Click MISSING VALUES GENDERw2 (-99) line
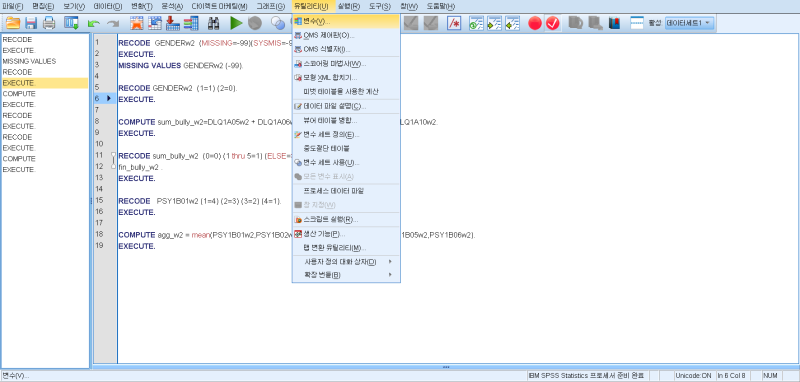The height and width of the screenshot is (382, 800). point(181,65)
